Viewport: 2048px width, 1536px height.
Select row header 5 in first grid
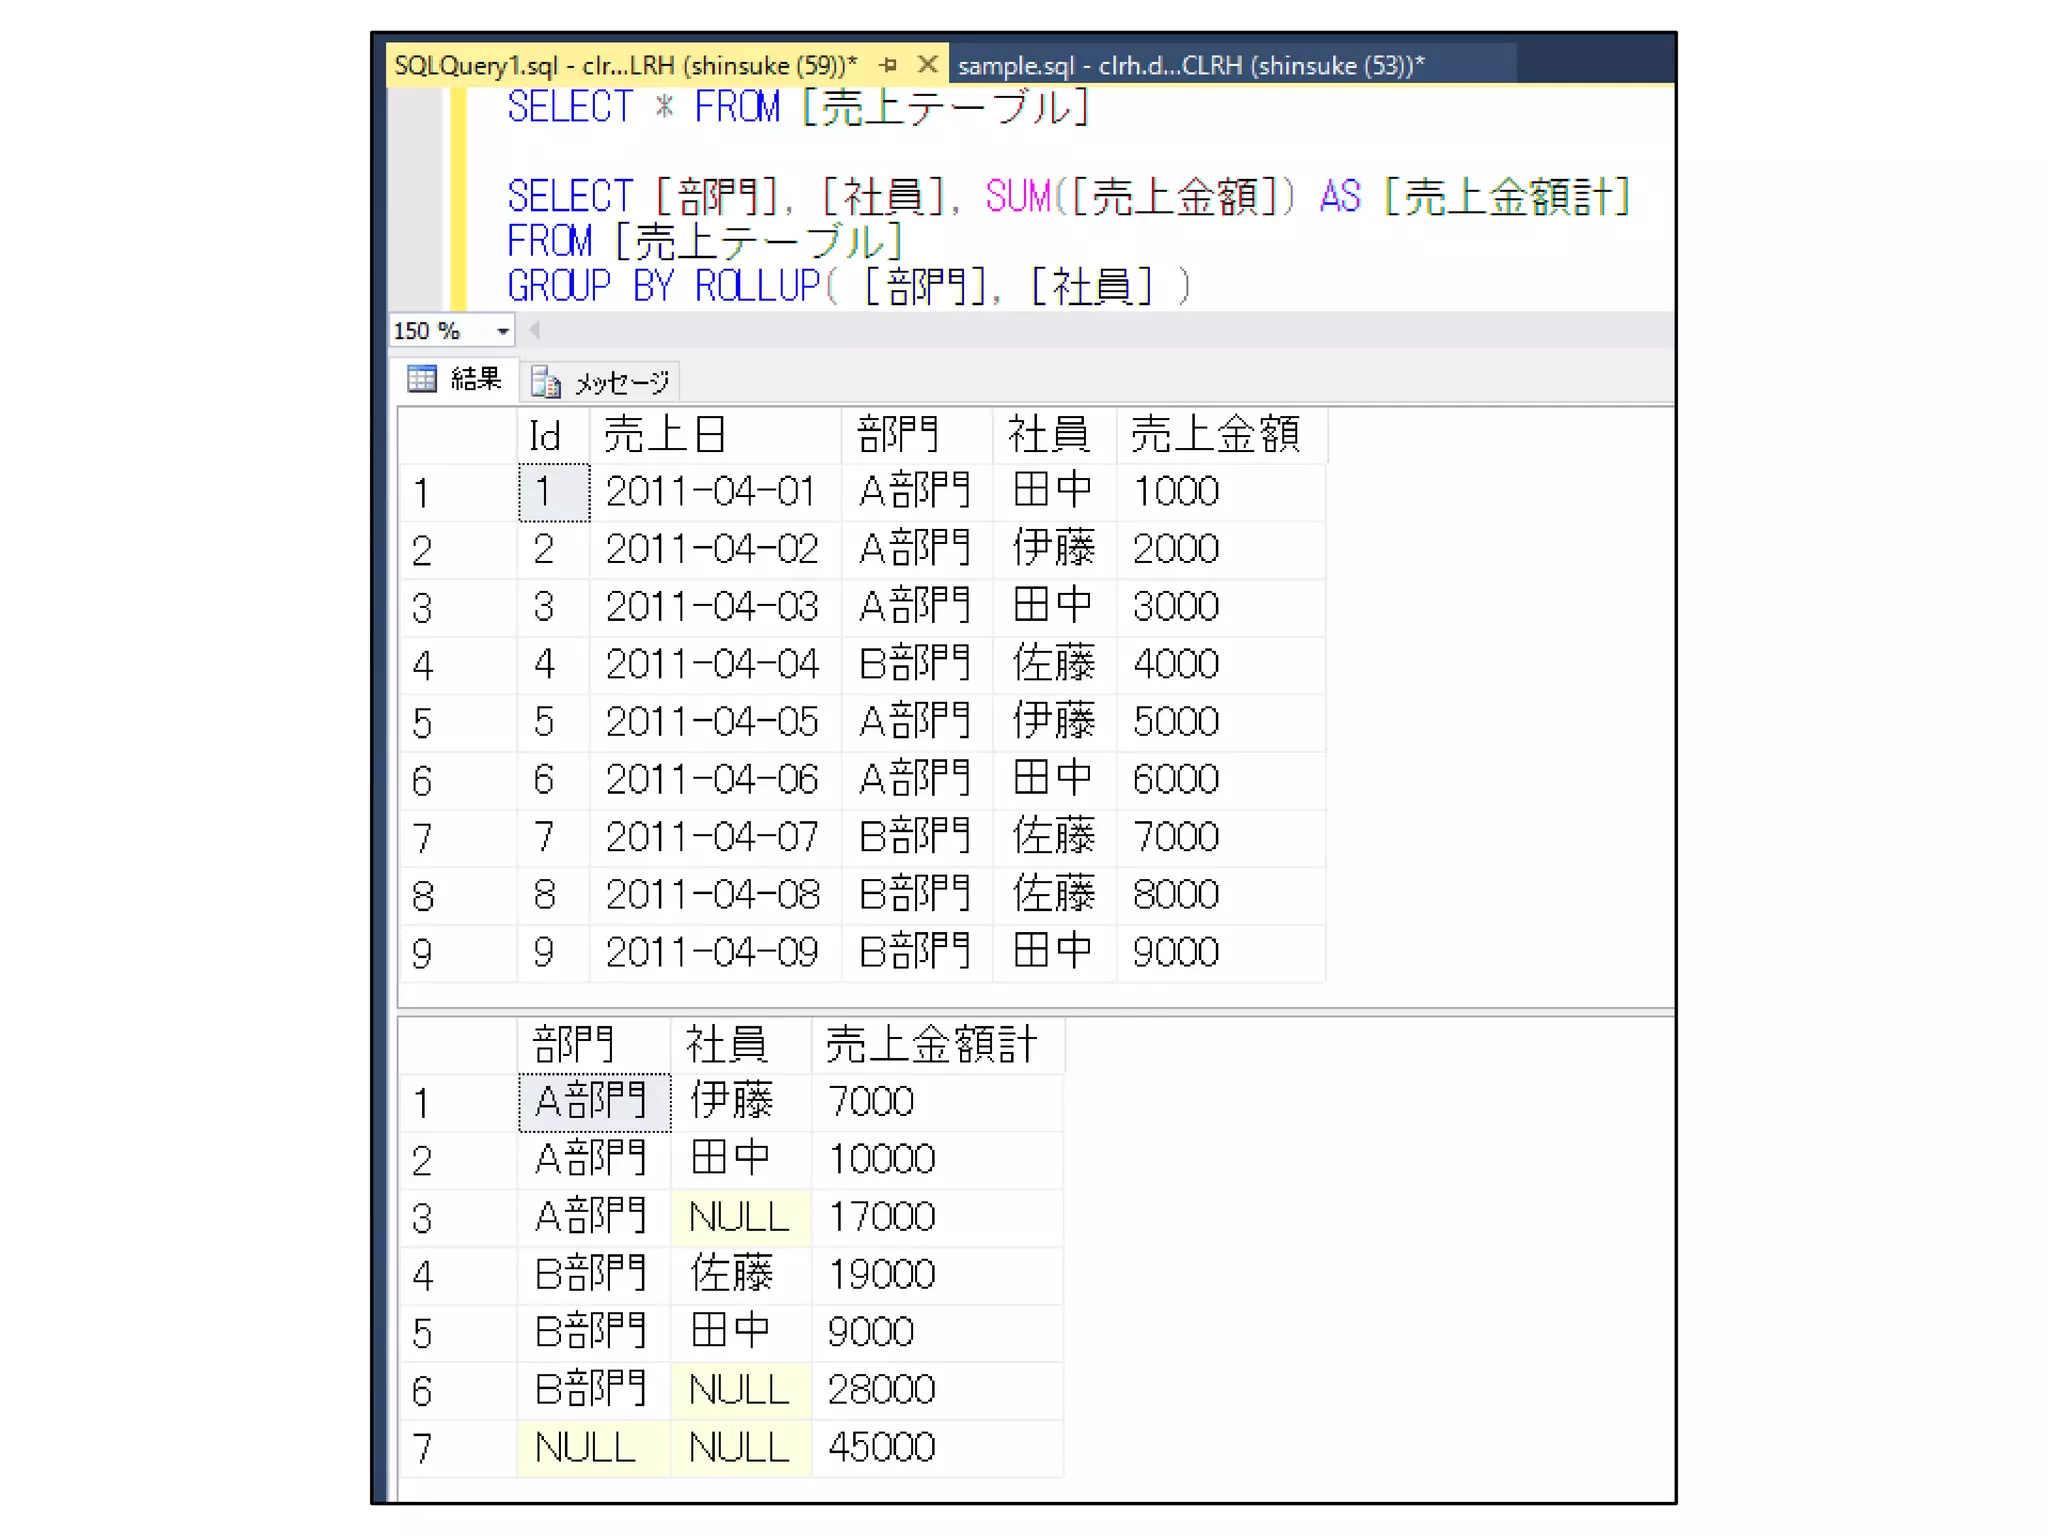point(424,723)
